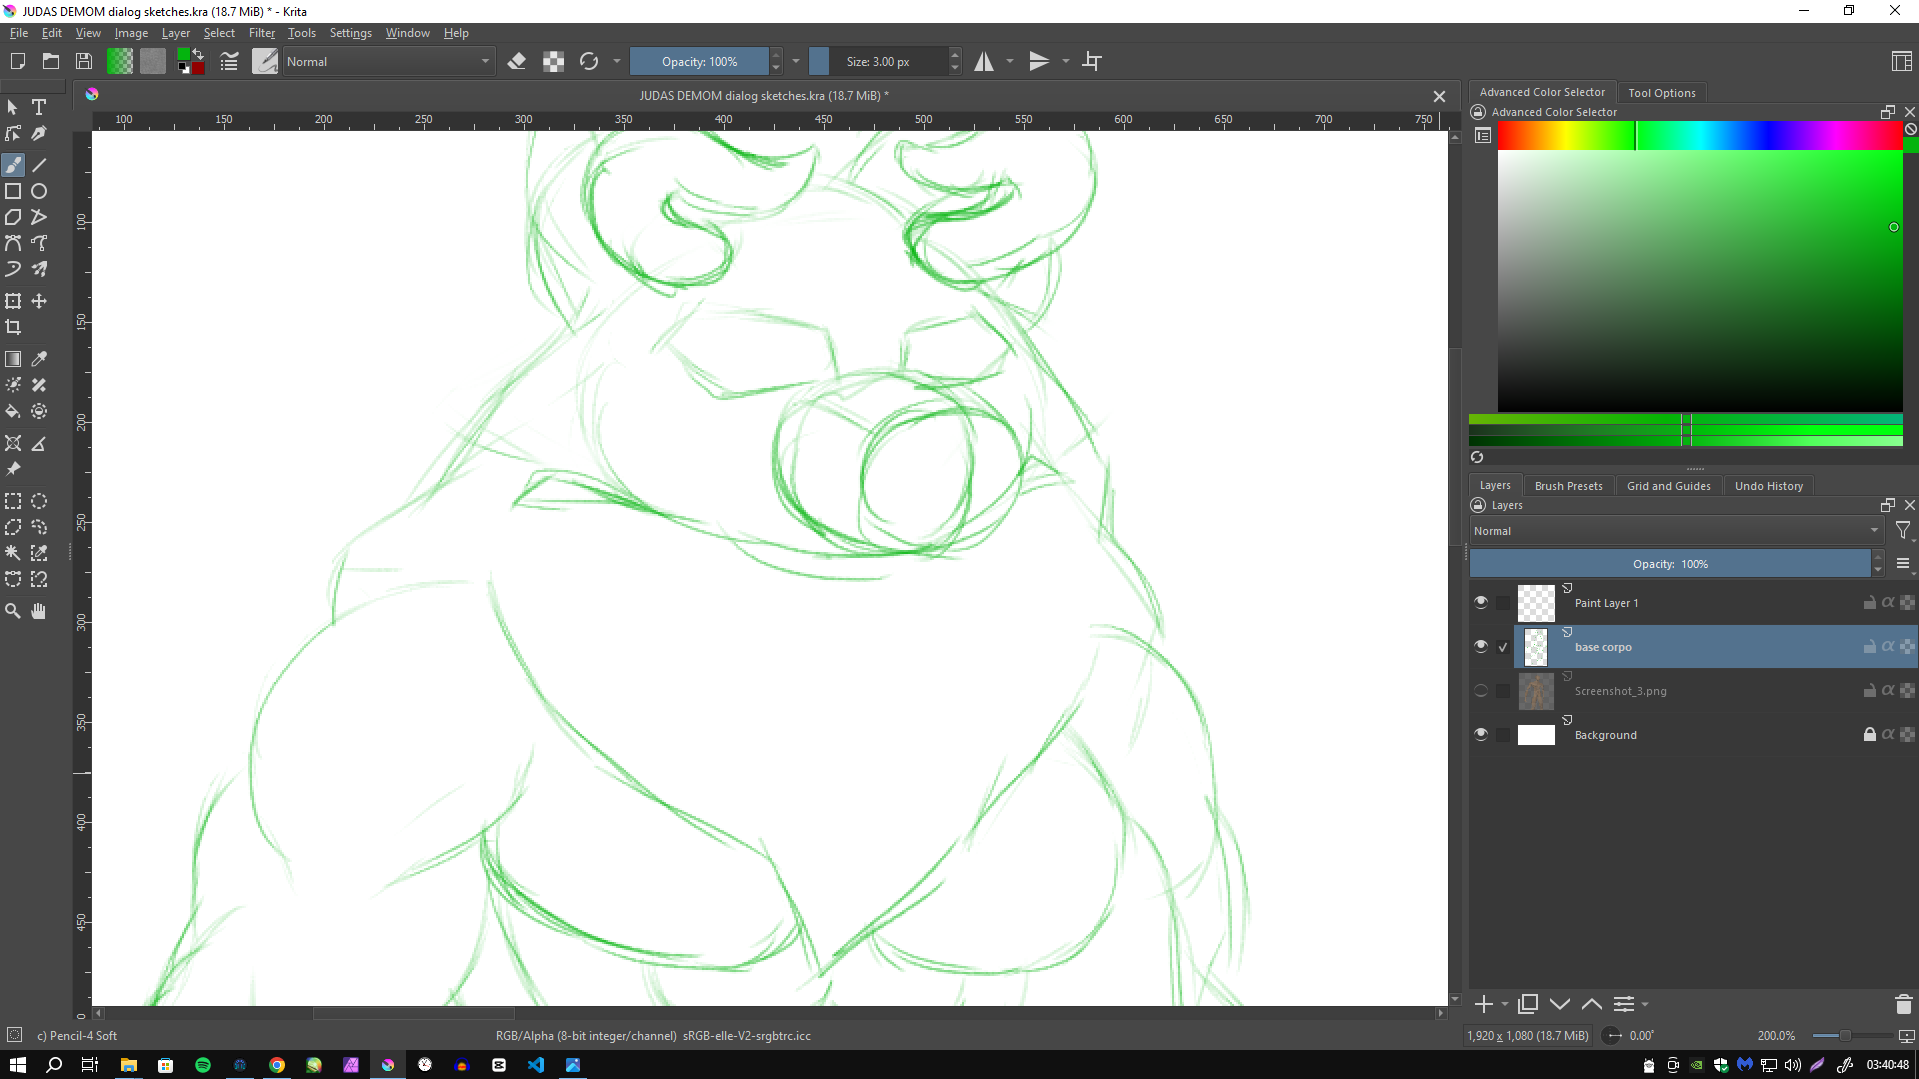
Task: Select the Elliptical Selection tool
Action: pos(39,501)
